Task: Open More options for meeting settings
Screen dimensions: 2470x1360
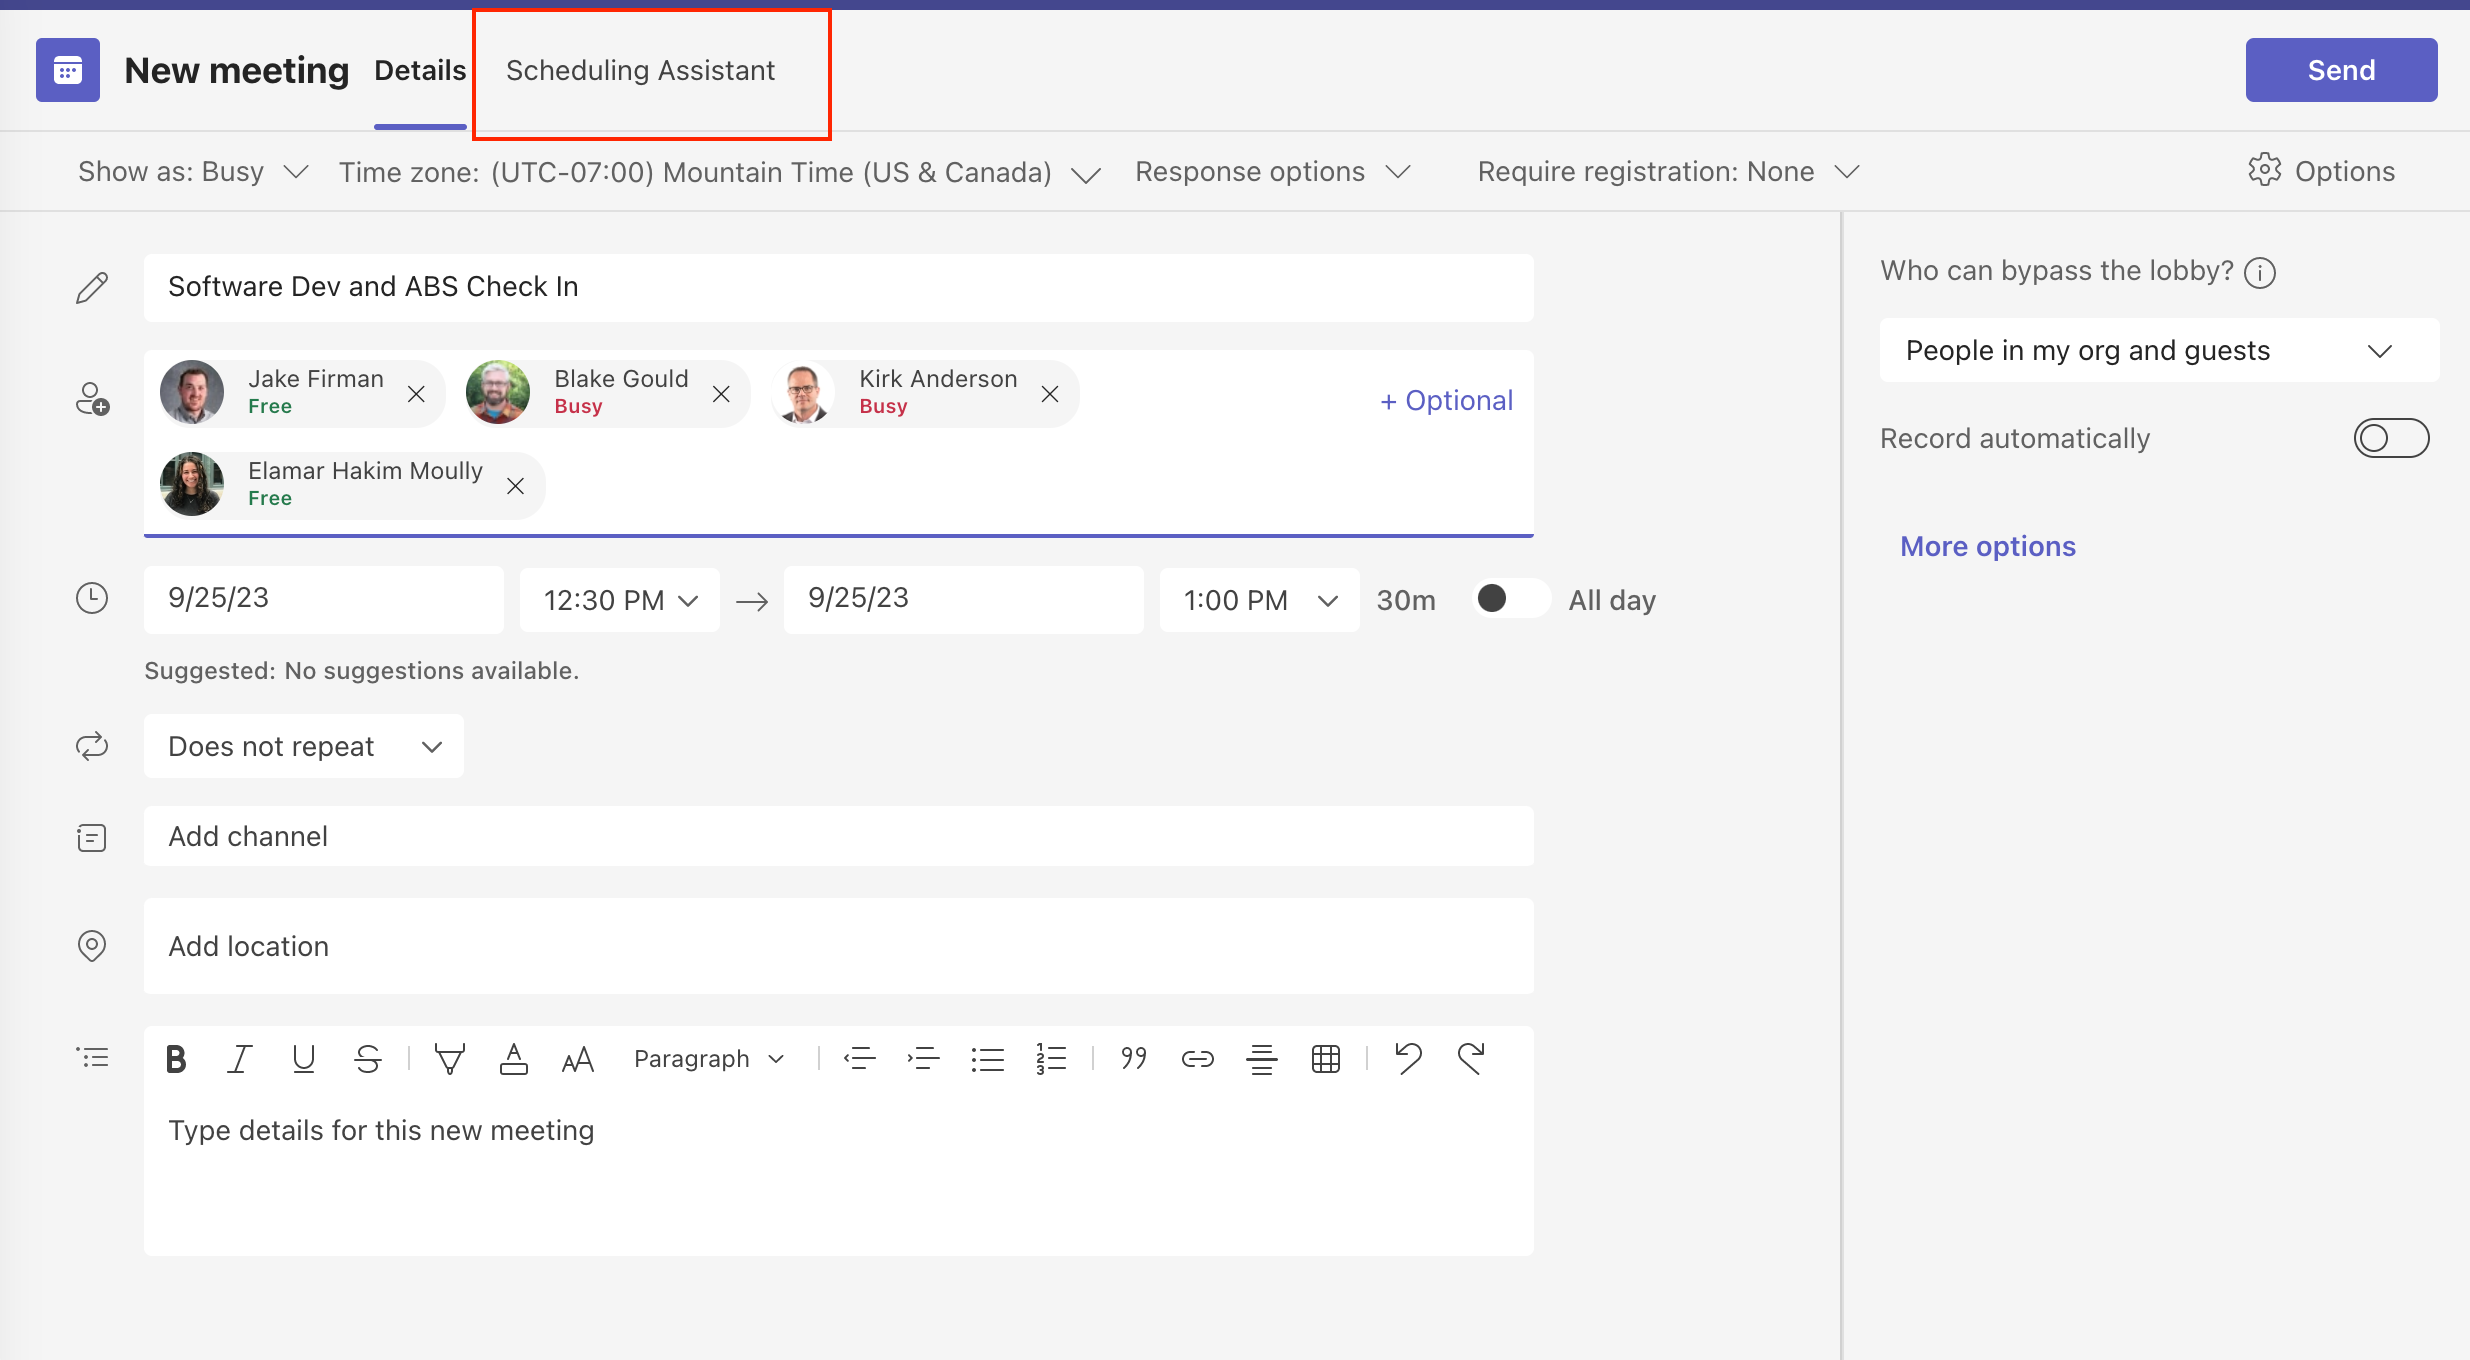Action: coord(1986,546)
